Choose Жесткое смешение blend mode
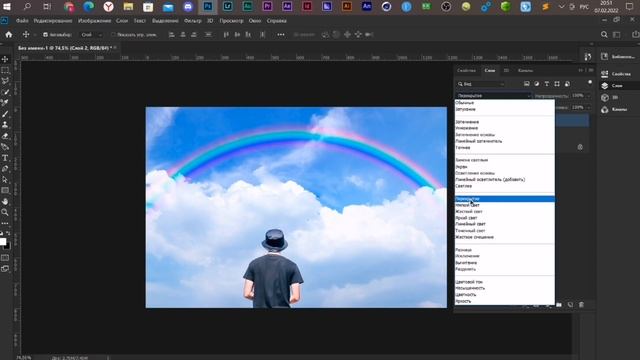Viewport: 640px width, 360px height. pos(505,237)
